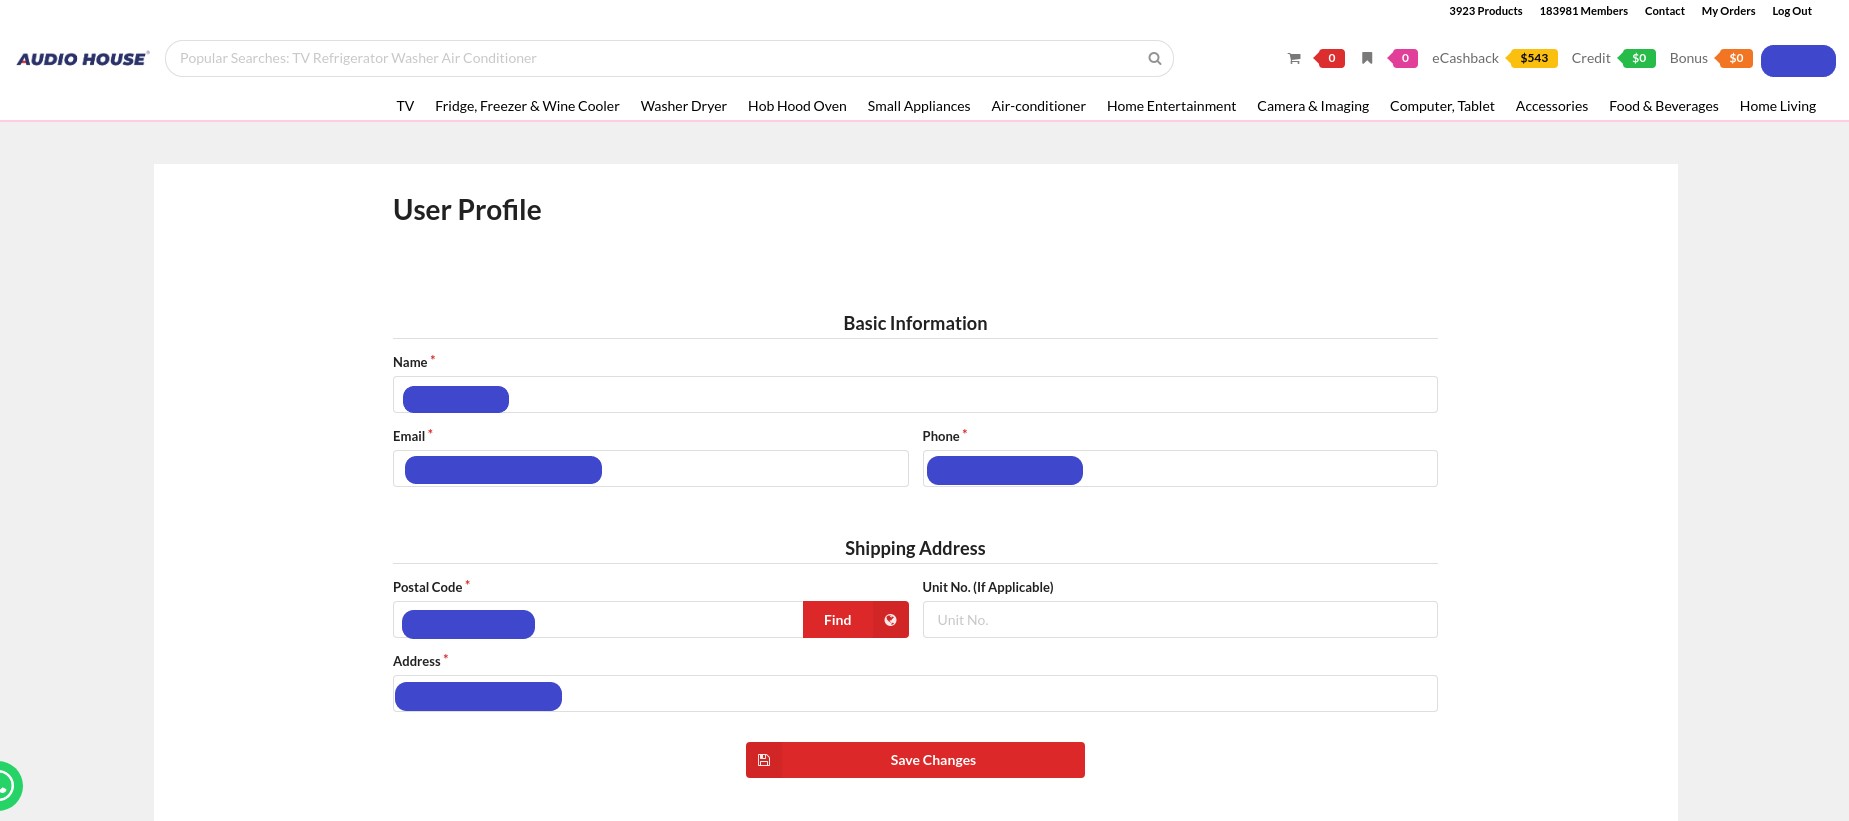The image size is (1849, 821).
Task: Click the Credit label
Action: coord(1591,58)
